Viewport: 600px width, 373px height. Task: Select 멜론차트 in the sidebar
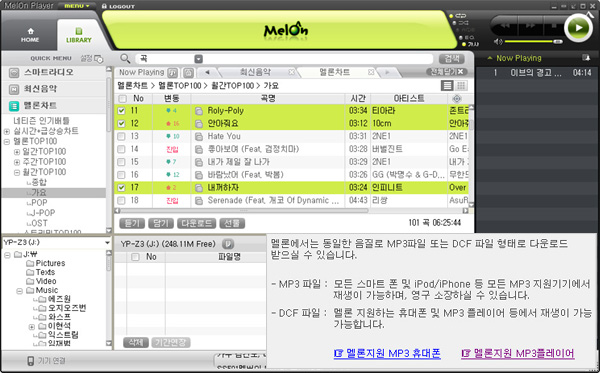54,106
